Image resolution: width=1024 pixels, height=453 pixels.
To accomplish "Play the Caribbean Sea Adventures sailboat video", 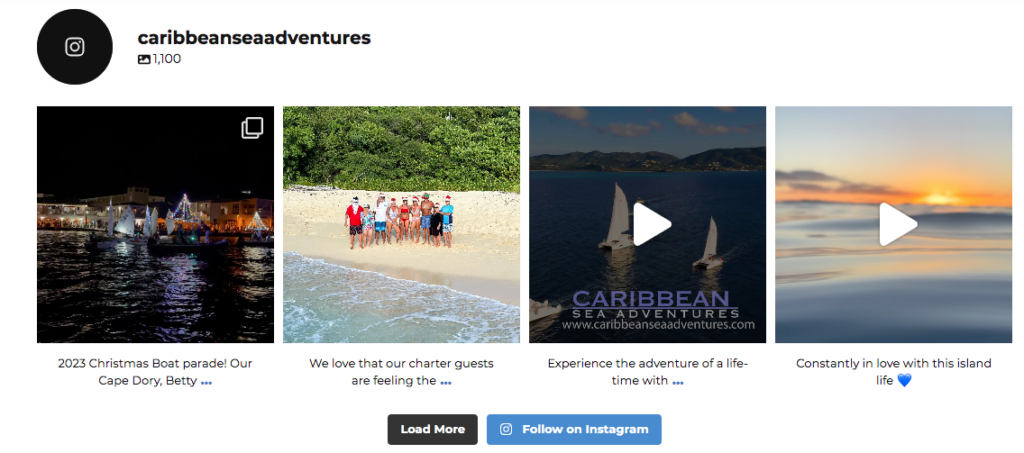I will [652, 224].
